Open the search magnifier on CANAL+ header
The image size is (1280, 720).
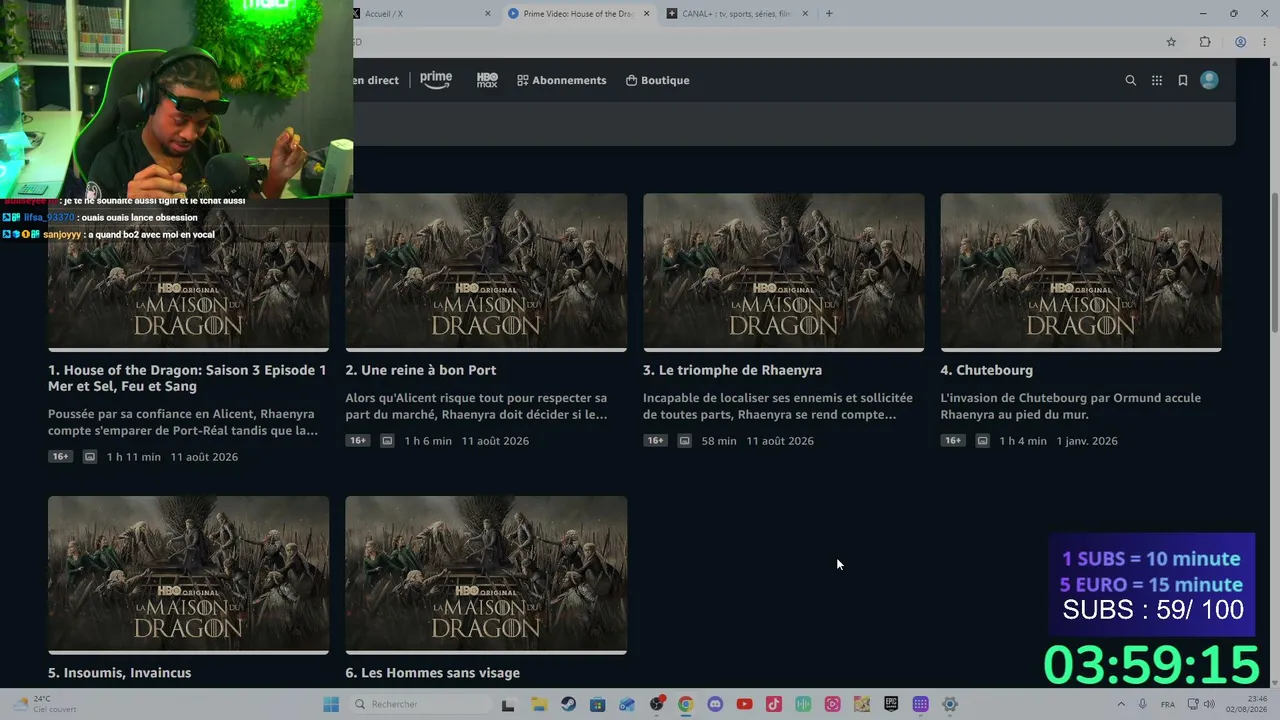tap(1131, 81)
